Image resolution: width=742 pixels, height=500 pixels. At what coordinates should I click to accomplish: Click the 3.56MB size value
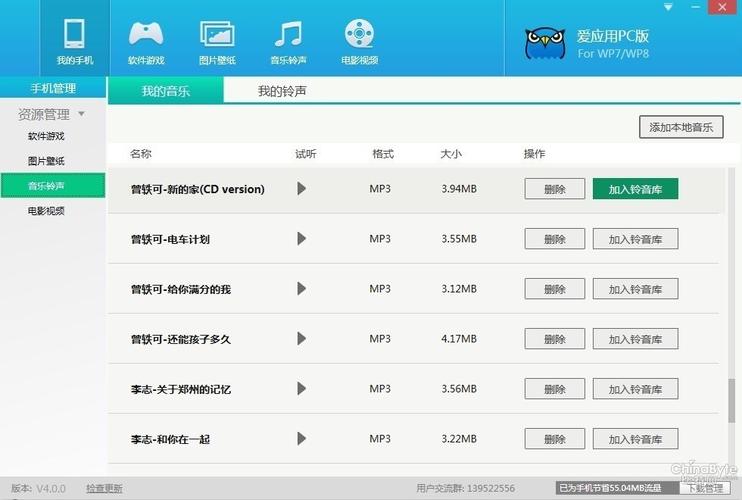[459, 389]
